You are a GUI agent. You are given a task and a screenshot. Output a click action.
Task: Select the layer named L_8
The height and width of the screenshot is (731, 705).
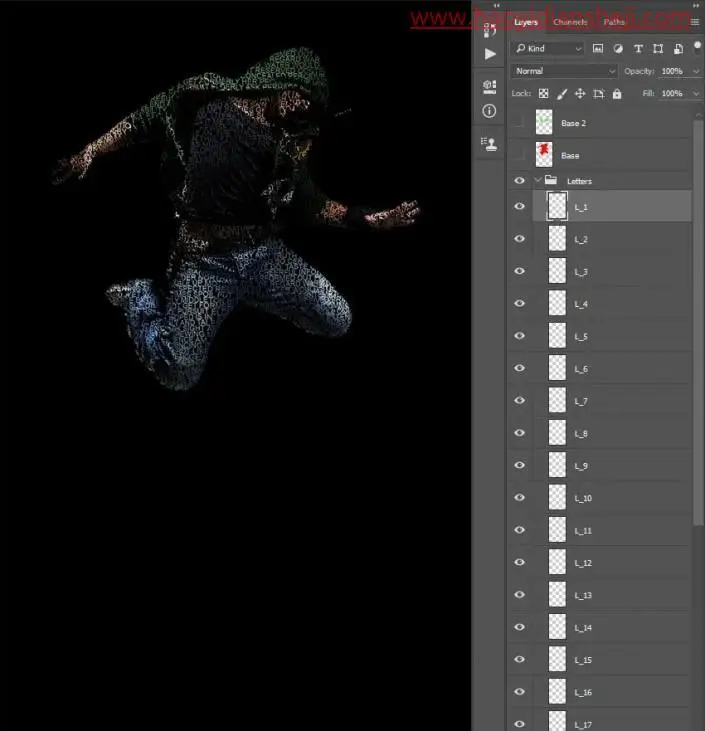(x=581, y=434)
